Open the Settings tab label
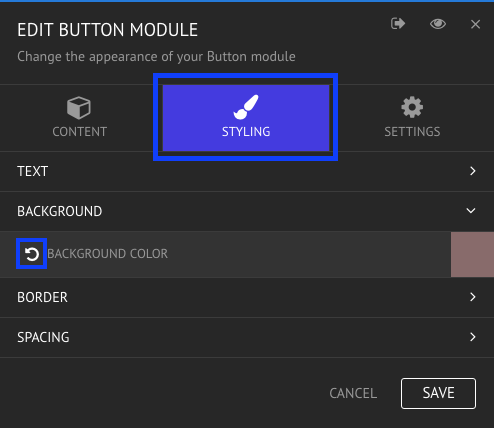 (412, 132)
